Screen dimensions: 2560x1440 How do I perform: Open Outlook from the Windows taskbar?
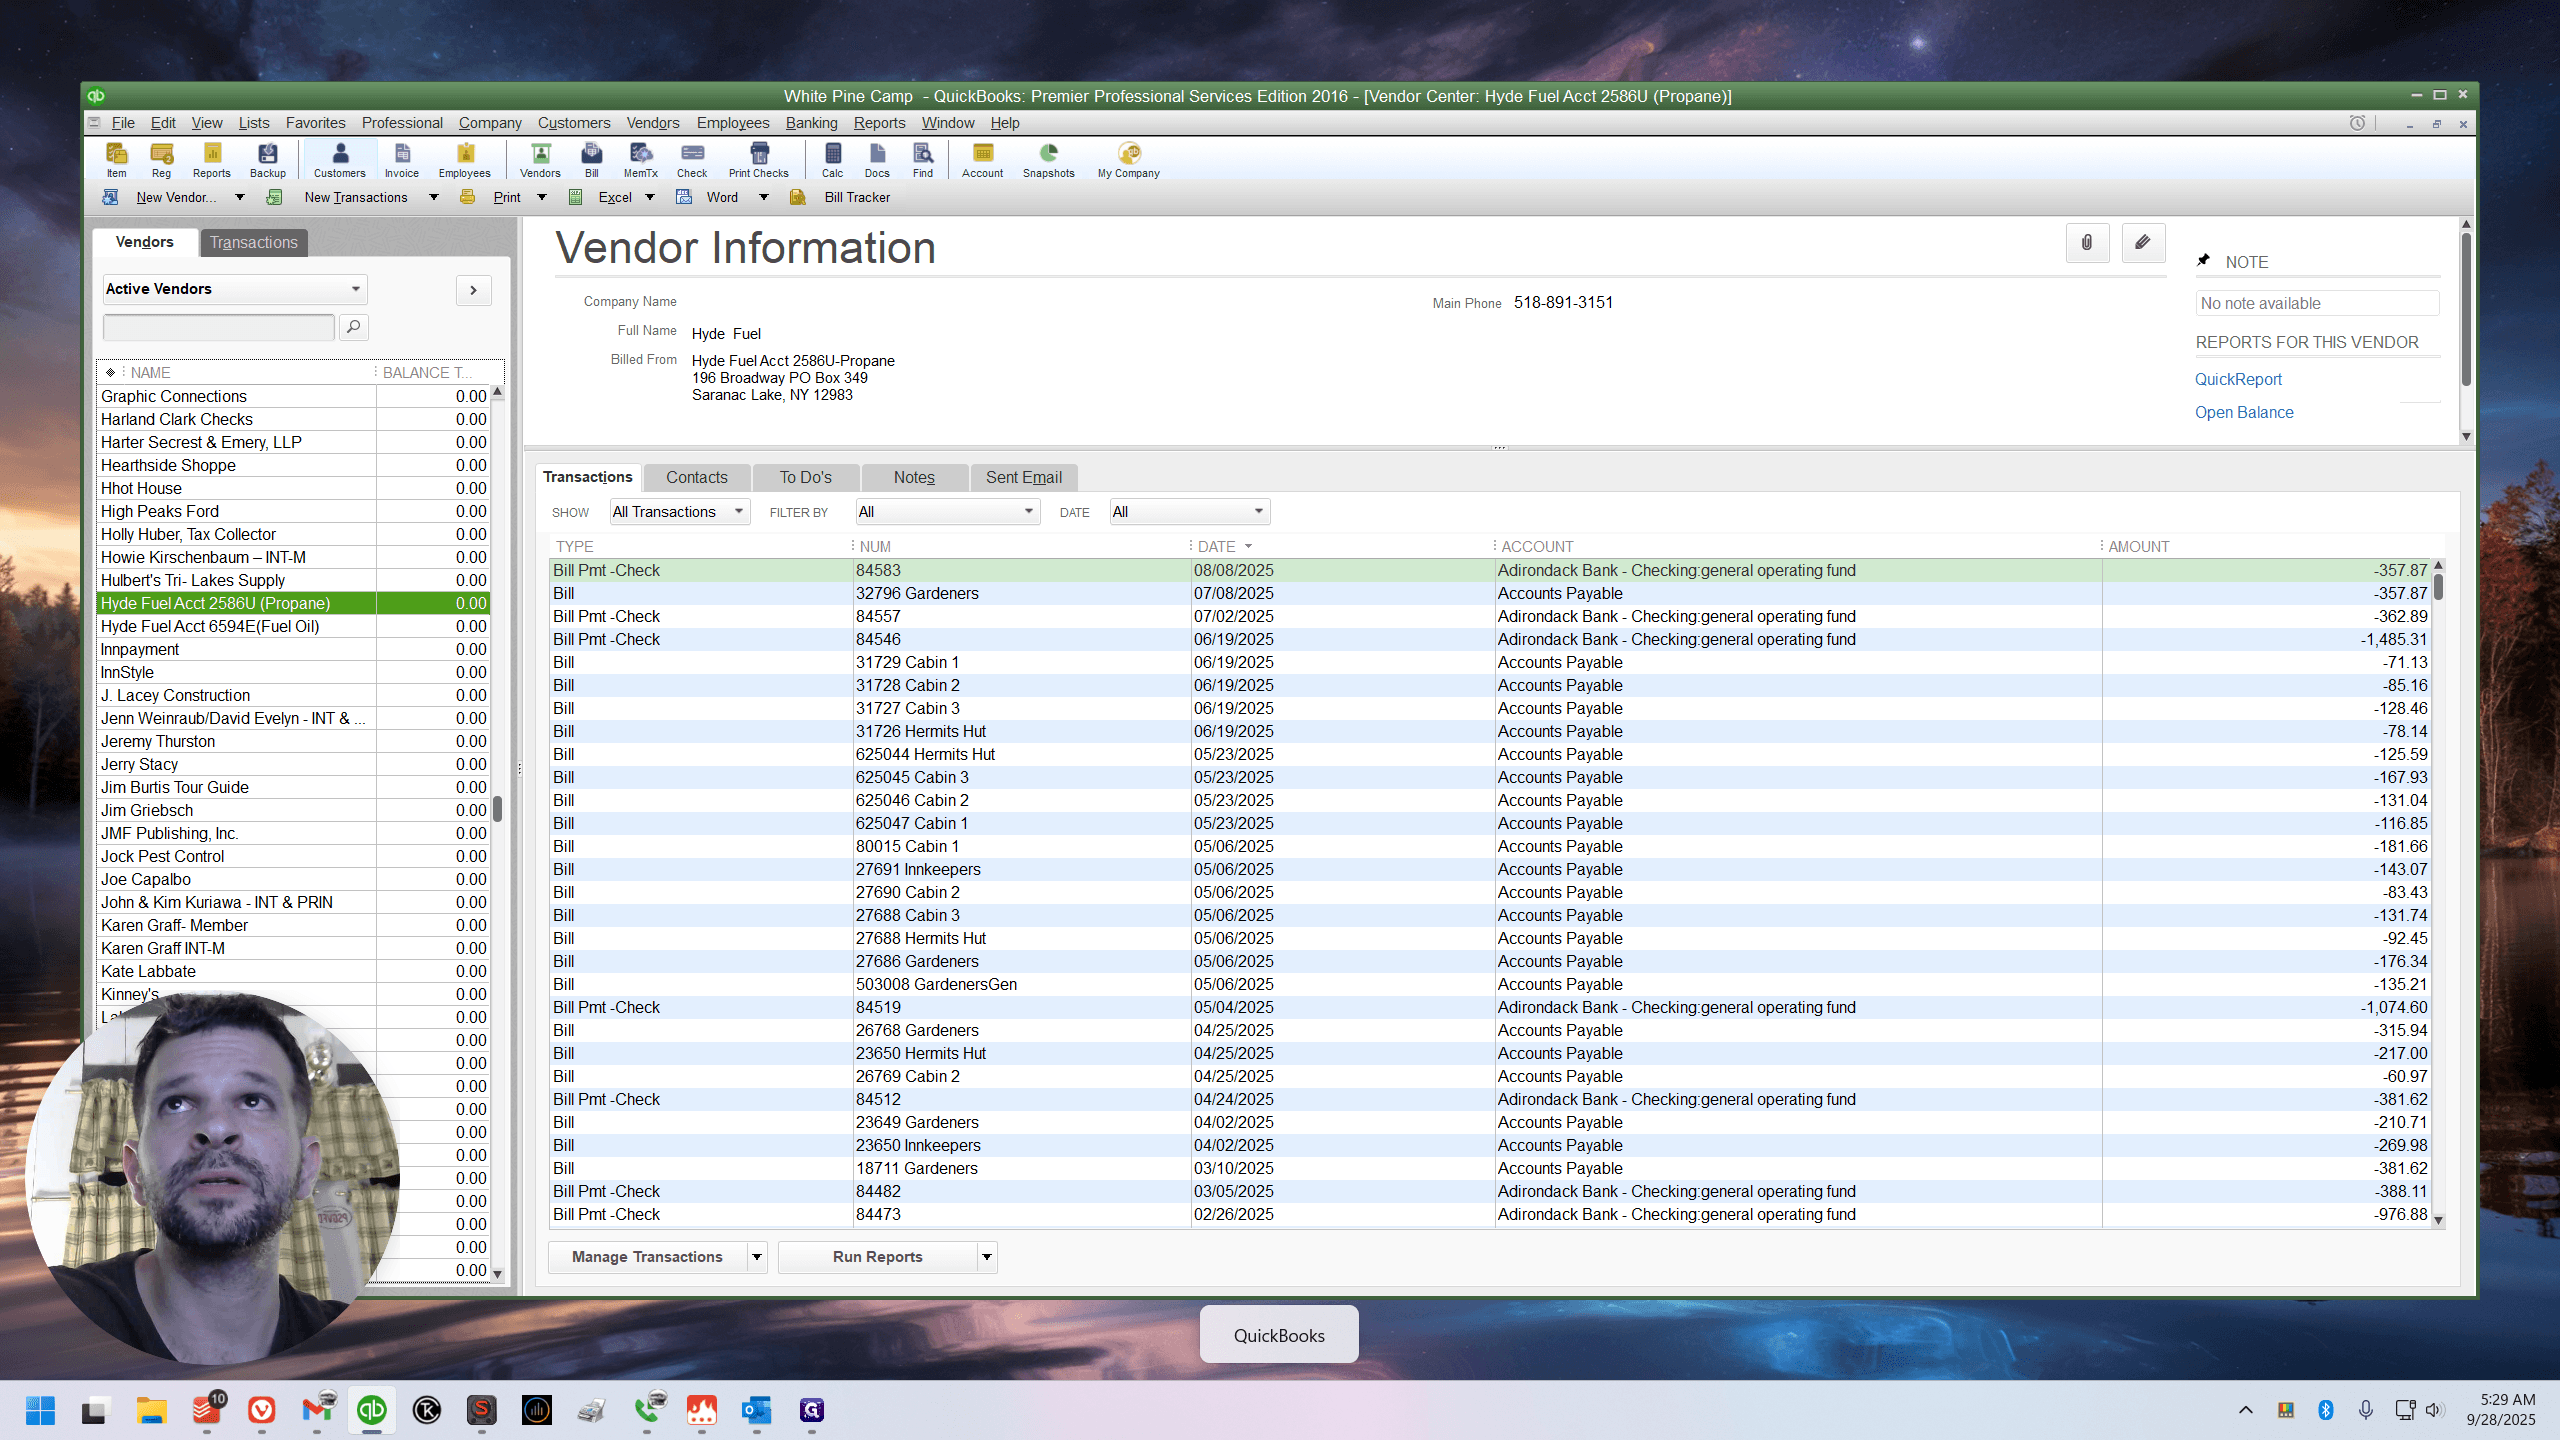[x=756, y=1411]
